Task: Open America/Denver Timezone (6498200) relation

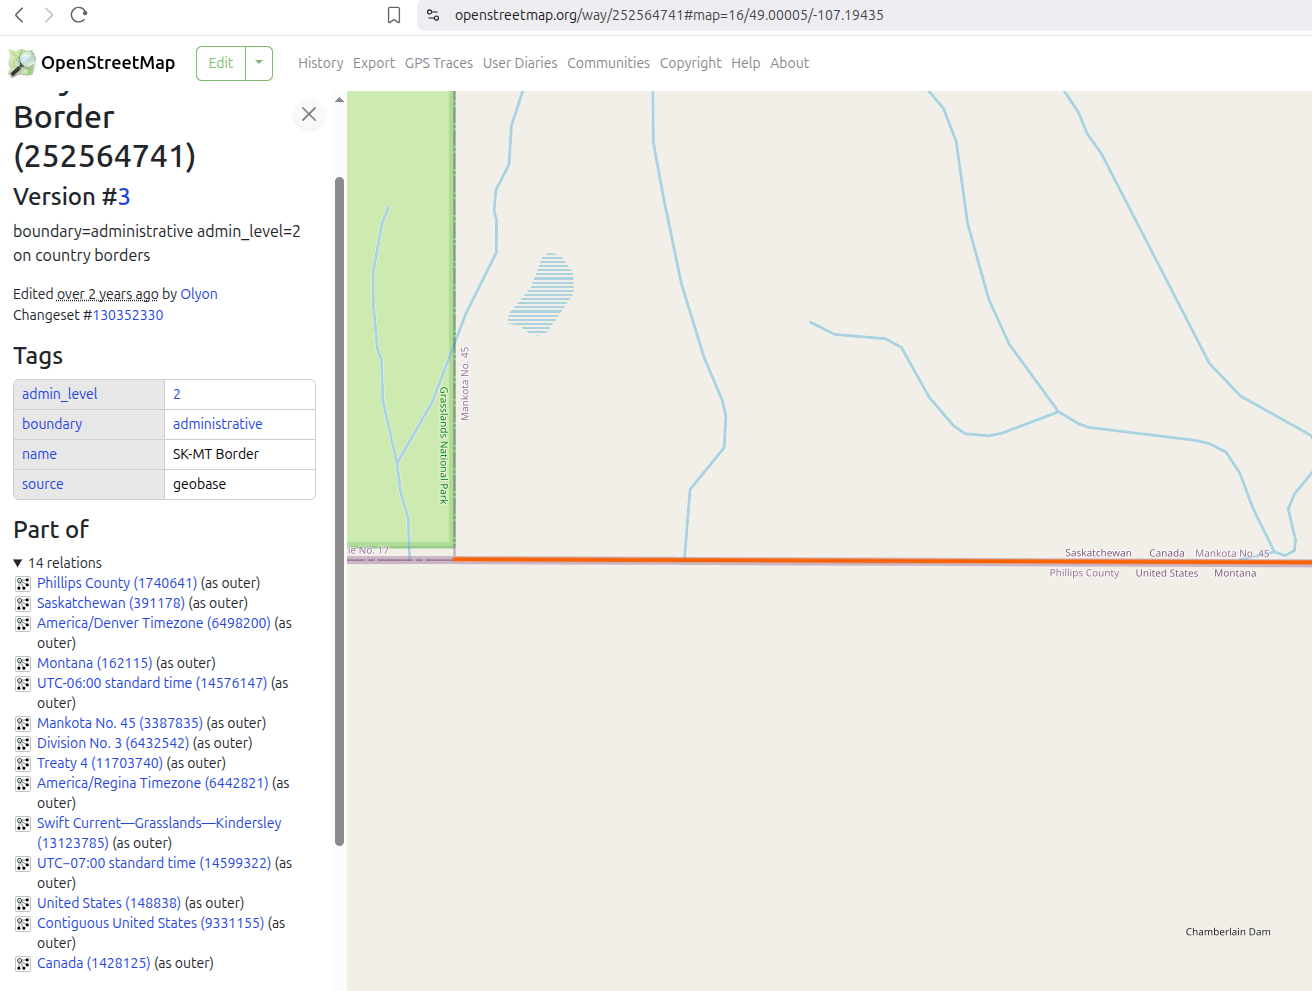Action: point(154,623)
